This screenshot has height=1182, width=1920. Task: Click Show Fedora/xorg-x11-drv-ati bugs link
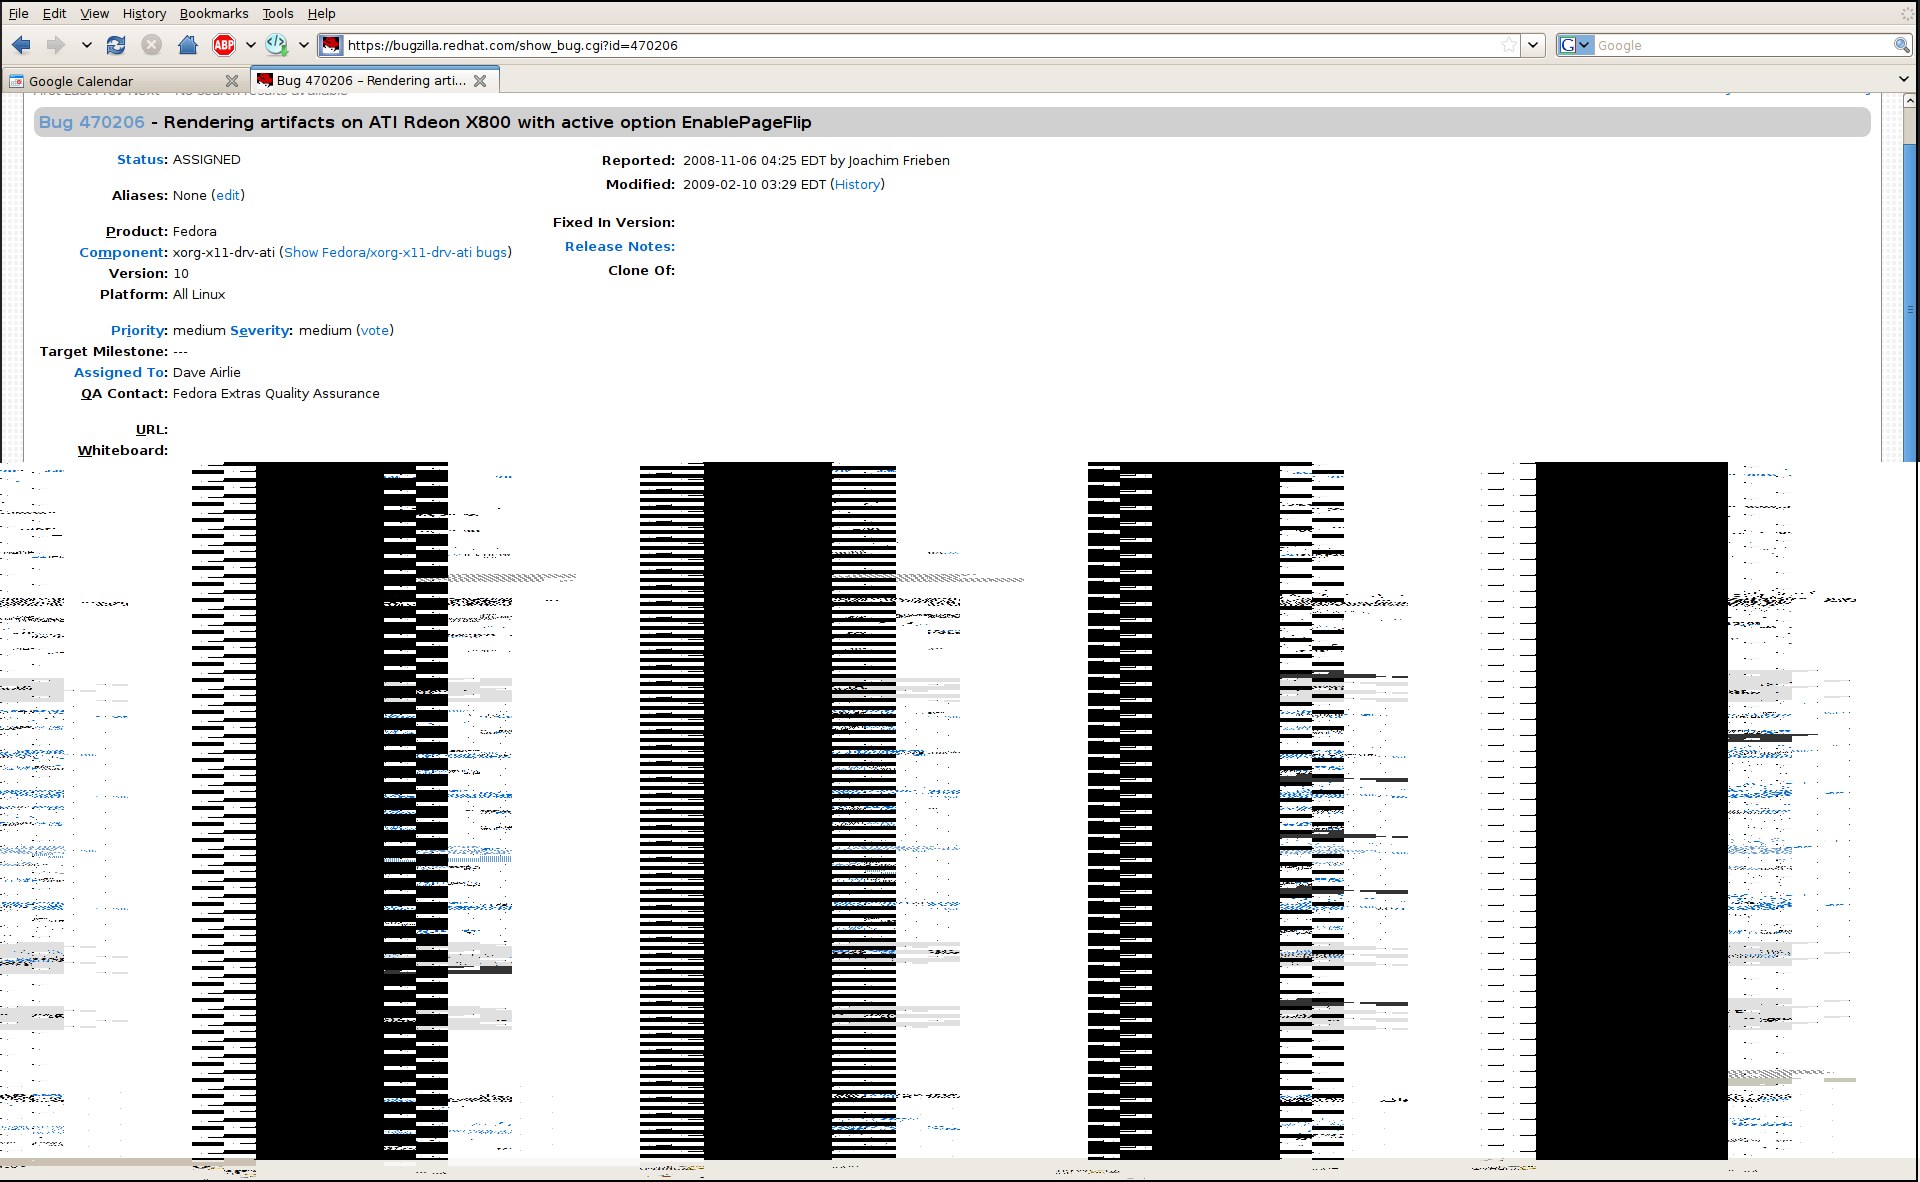[x=395, y=252]
